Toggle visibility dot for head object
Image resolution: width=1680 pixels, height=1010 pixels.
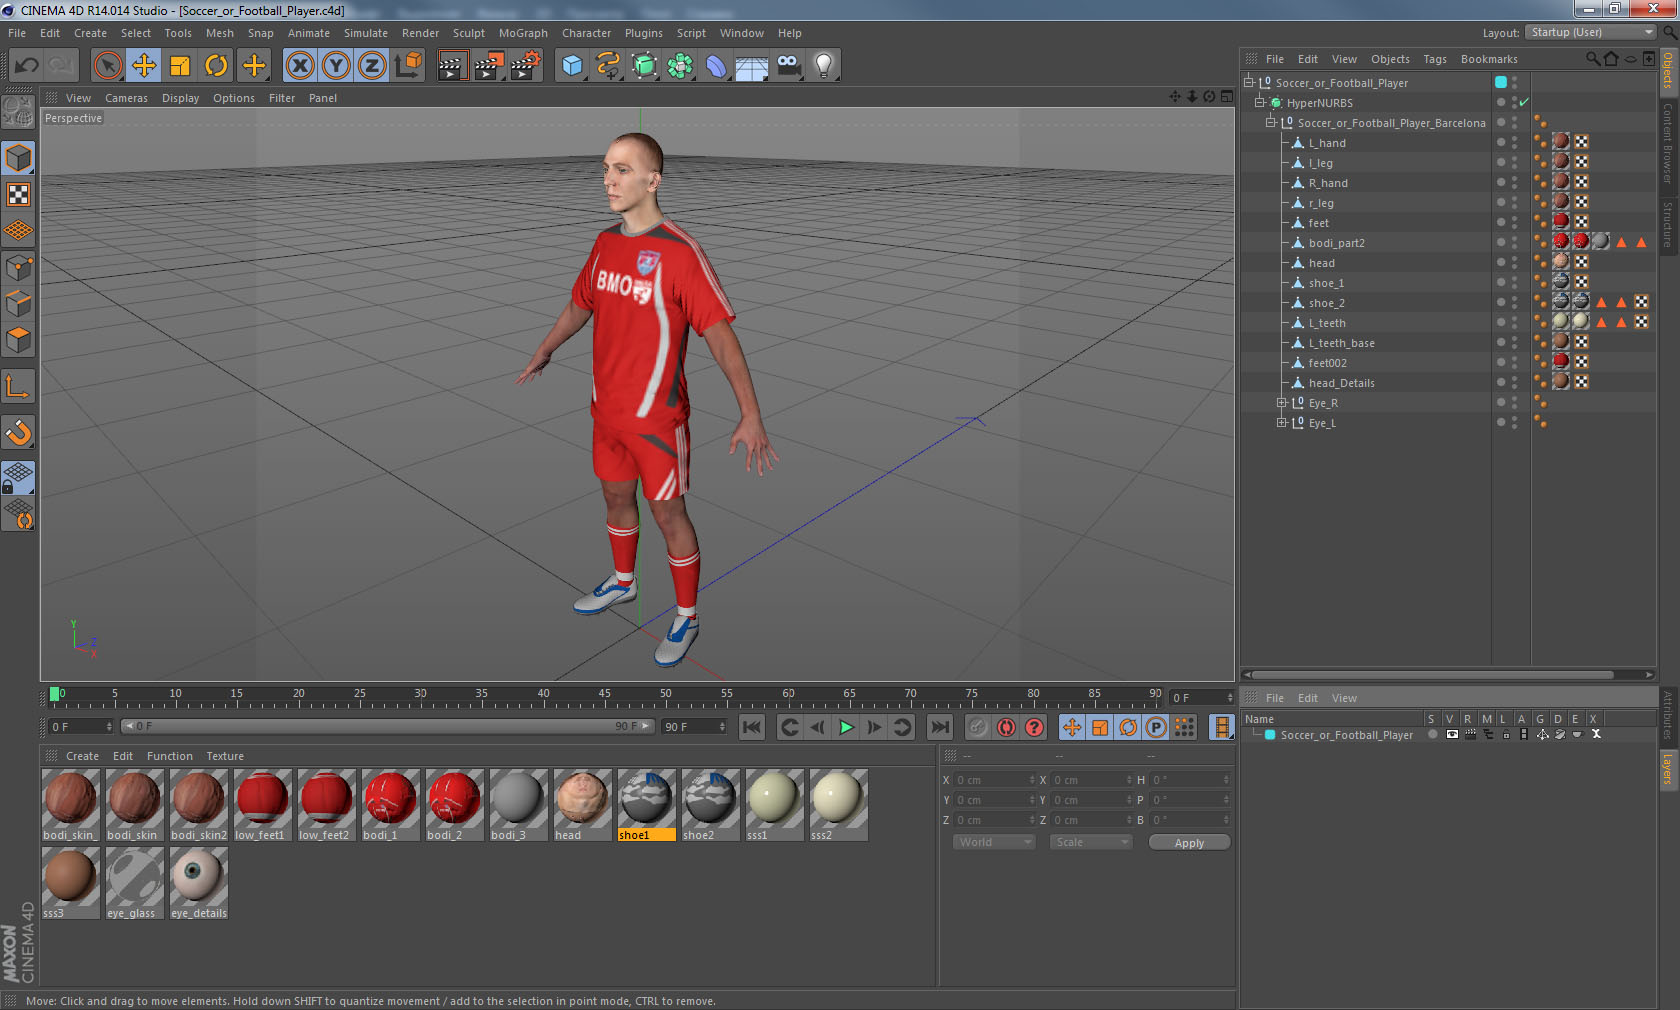pos(1501,263)
